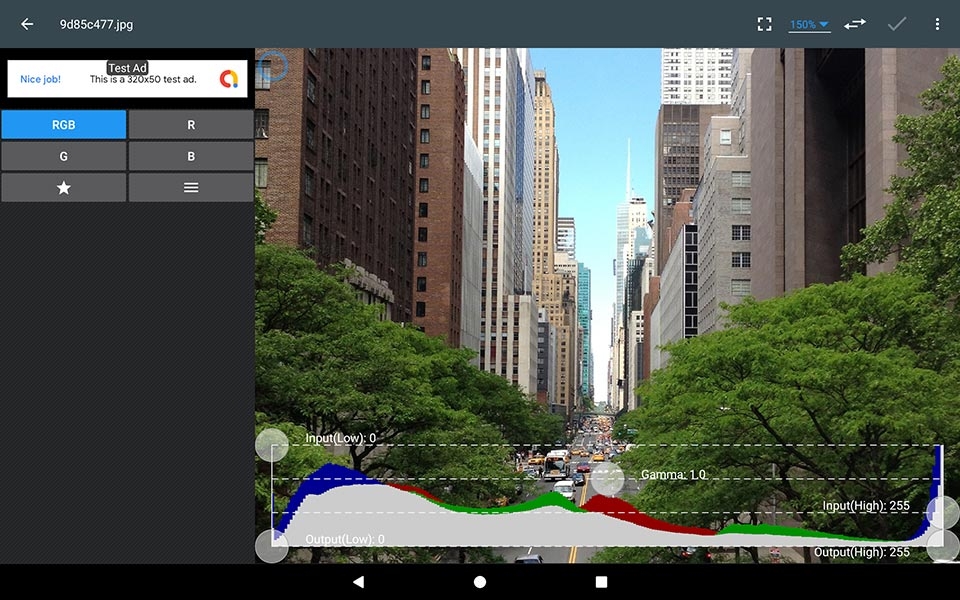Switch to the blue channel
This screenshot has width=960, height=600.
pyautogui.click(x=191, y=156)
